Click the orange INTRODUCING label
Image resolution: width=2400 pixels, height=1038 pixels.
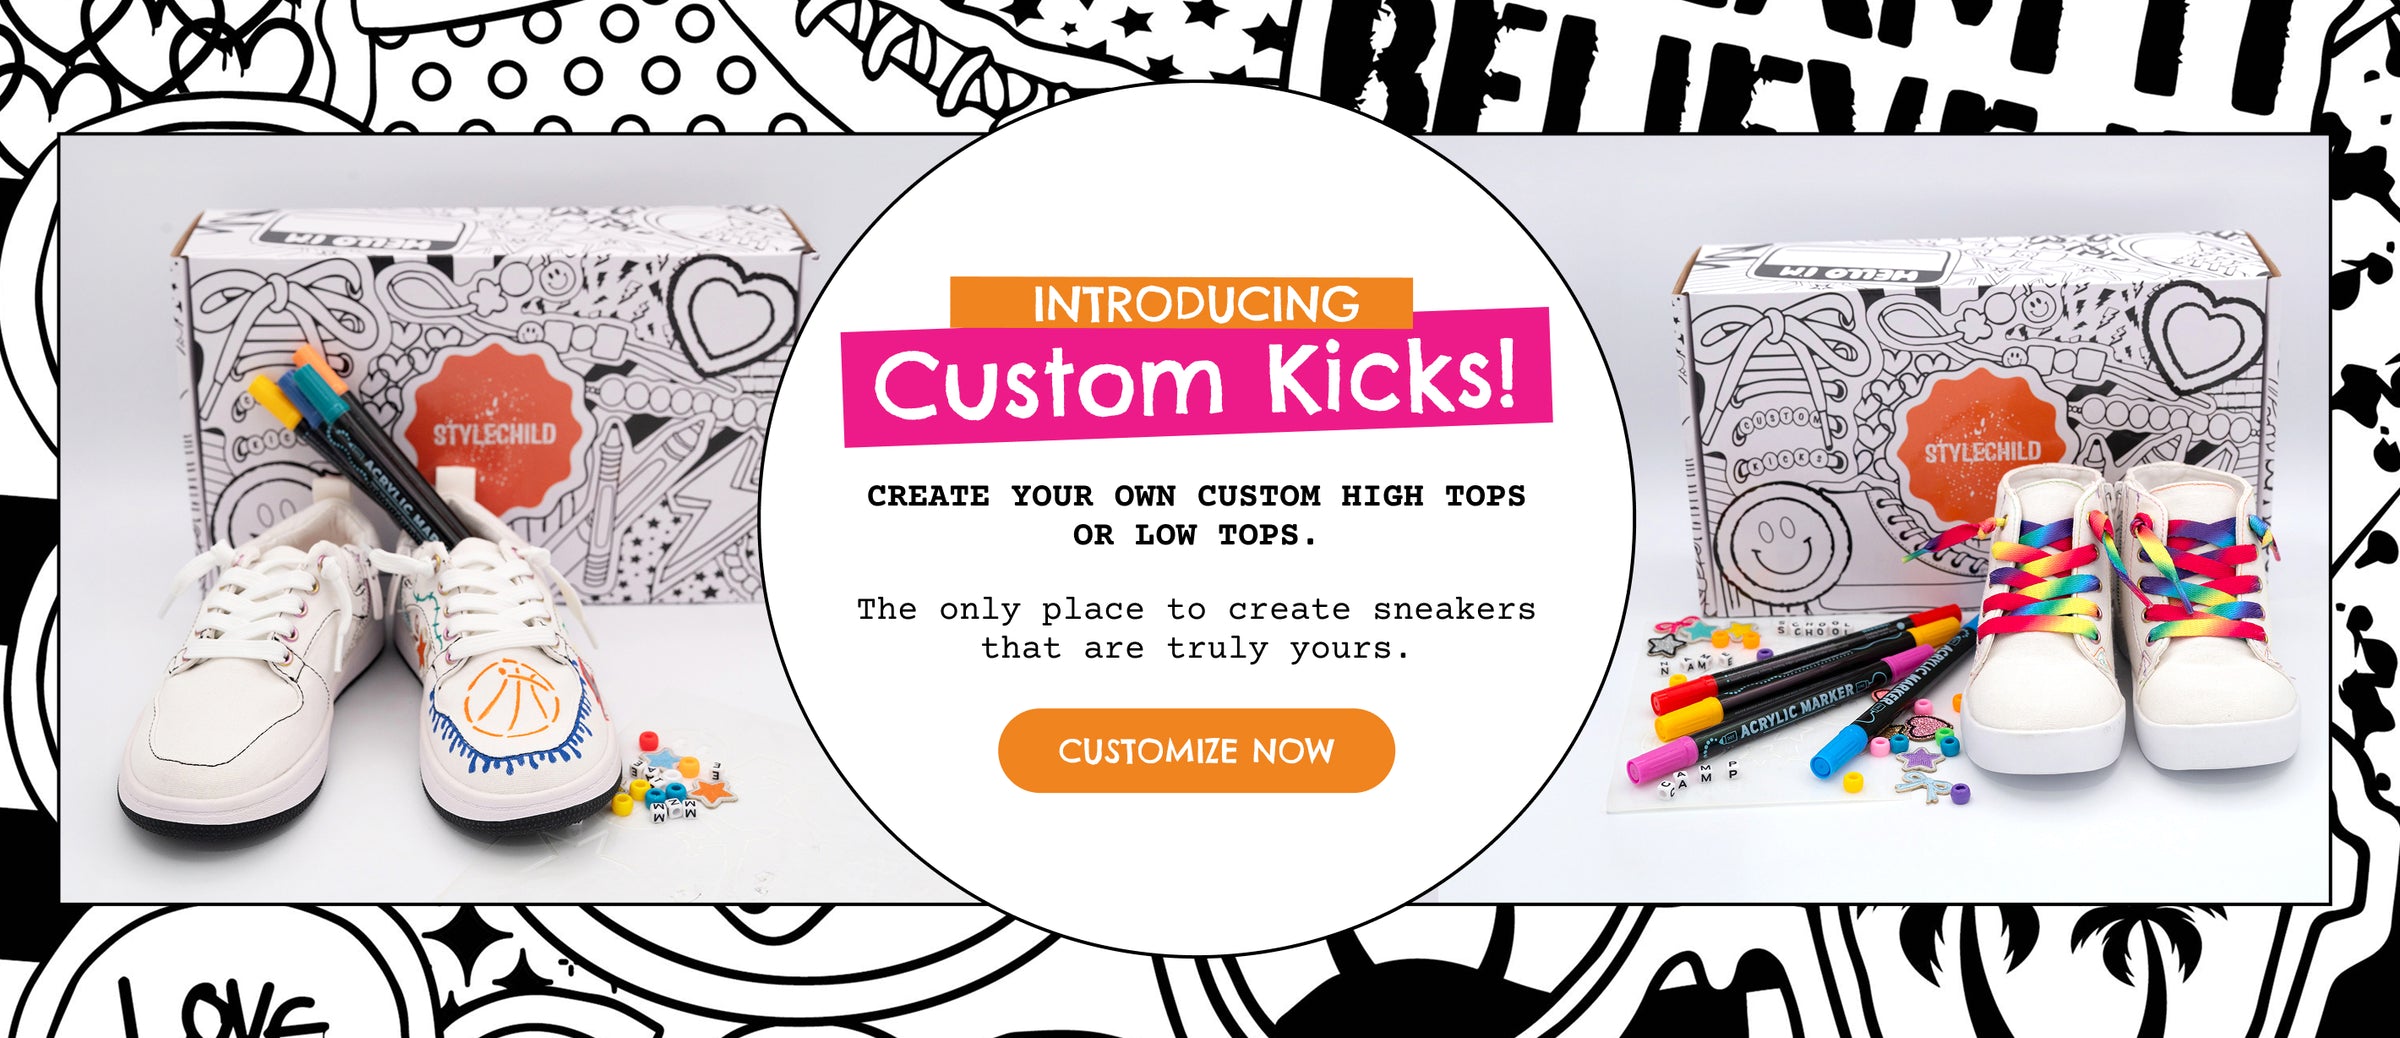[1181, 303]
